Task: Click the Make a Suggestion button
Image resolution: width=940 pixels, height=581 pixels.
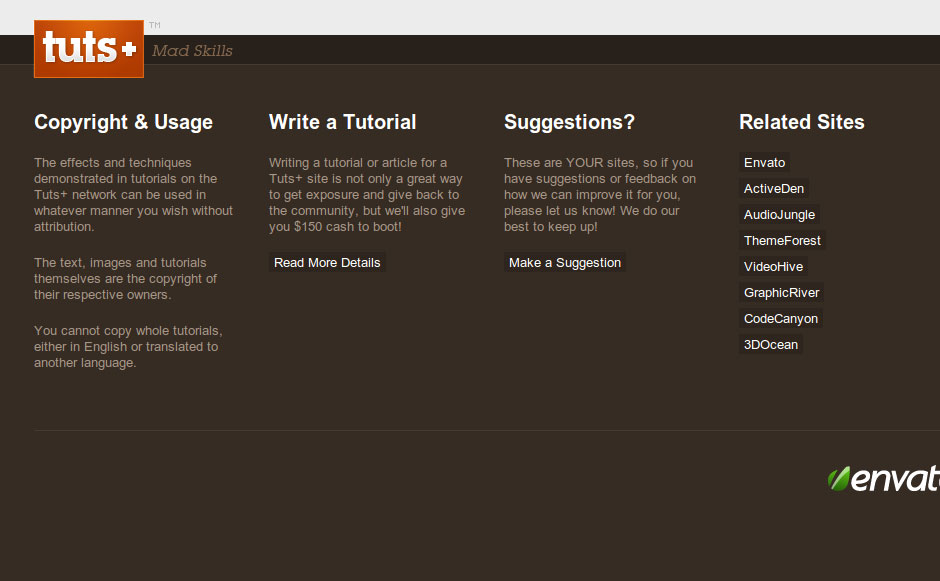Action: [565, 263]
